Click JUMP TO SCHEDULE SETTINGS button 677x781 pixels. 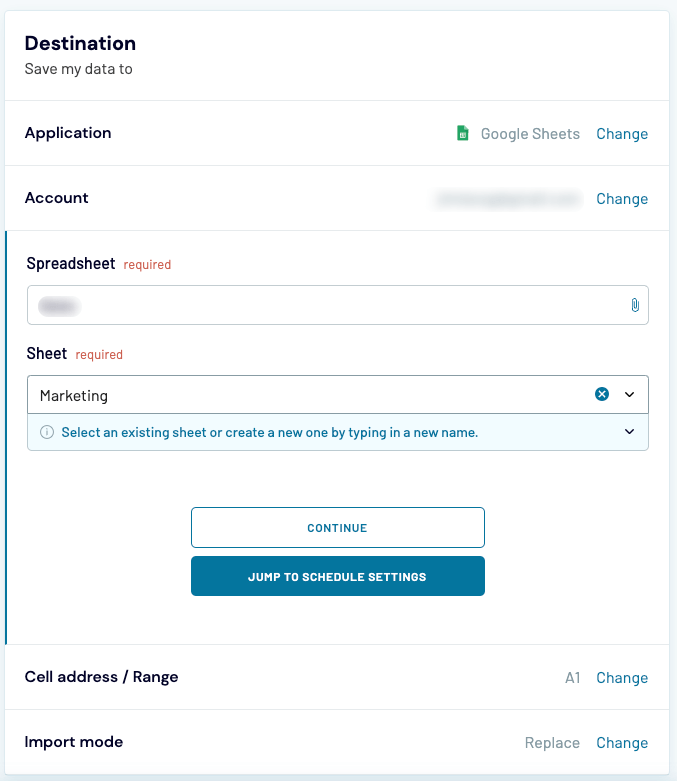click(338, 576)
